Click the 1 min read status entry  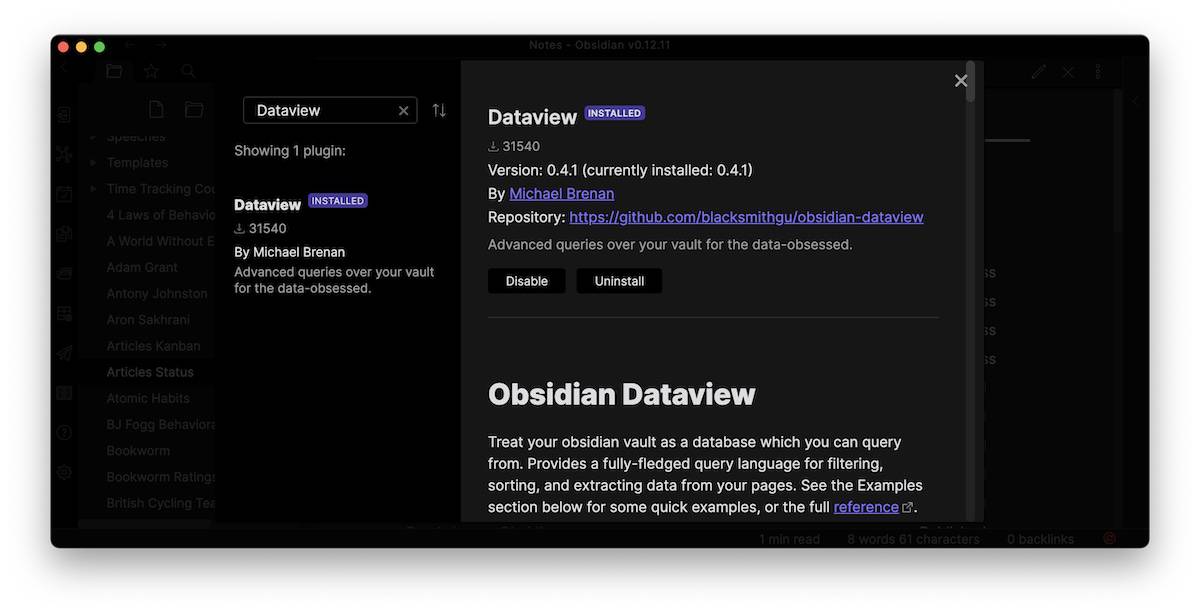coord(789,539)
